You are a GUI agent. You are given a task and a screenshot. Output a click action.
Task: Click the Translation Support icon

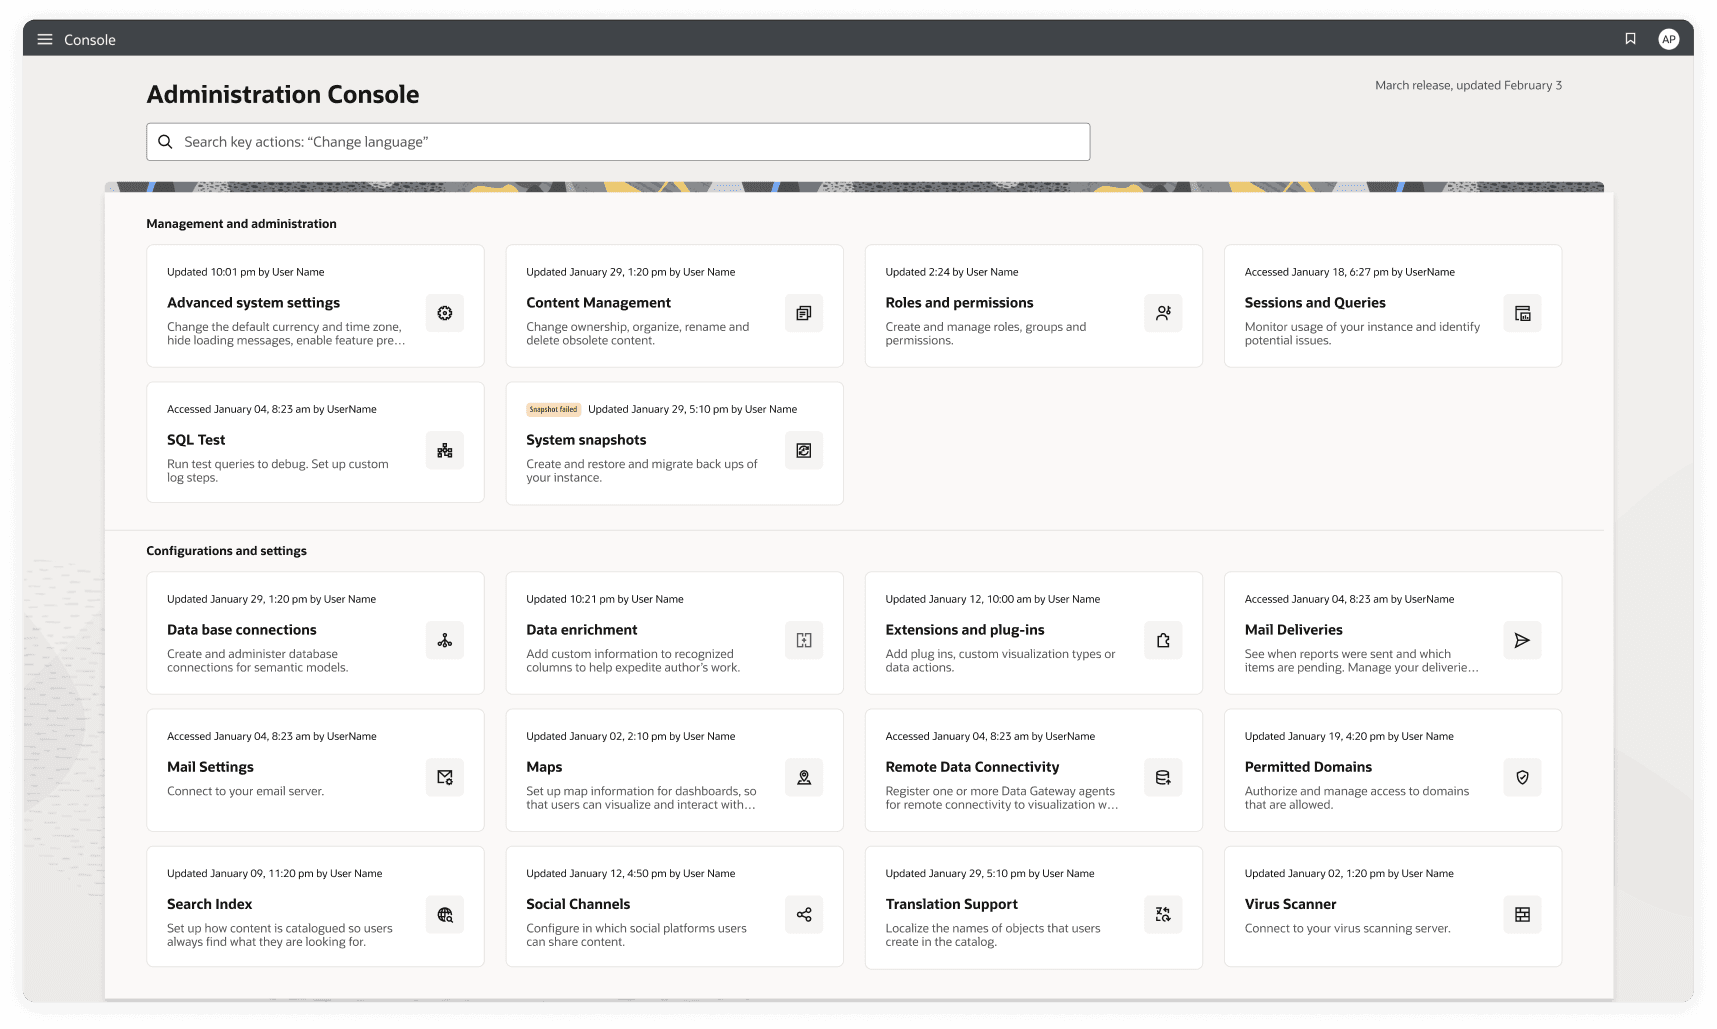tap(1163, 914)
